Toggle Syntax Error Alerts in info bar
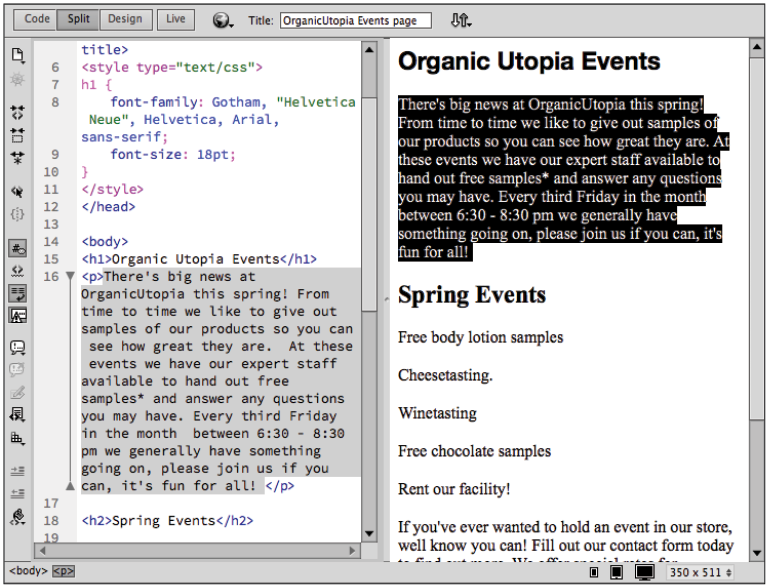The image size is (769, 588). 17,315
